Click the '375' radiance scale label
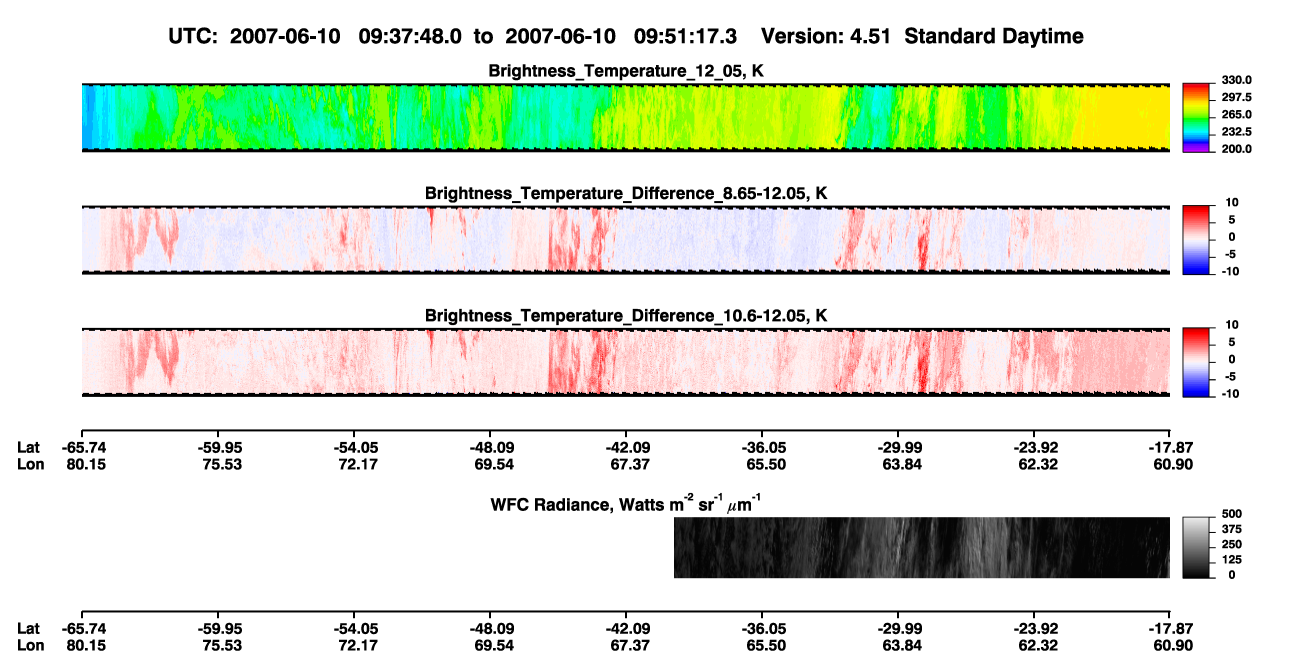This screenshot has height=667, width=1300. 1232,529
